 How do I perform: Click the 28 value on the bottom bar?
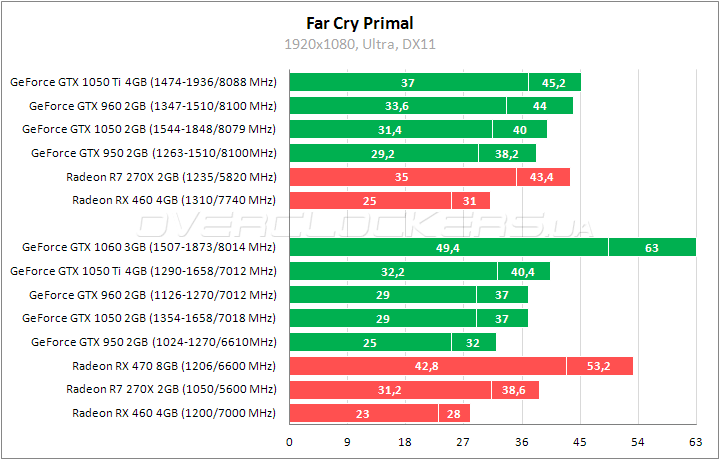[x=453, y=413]
